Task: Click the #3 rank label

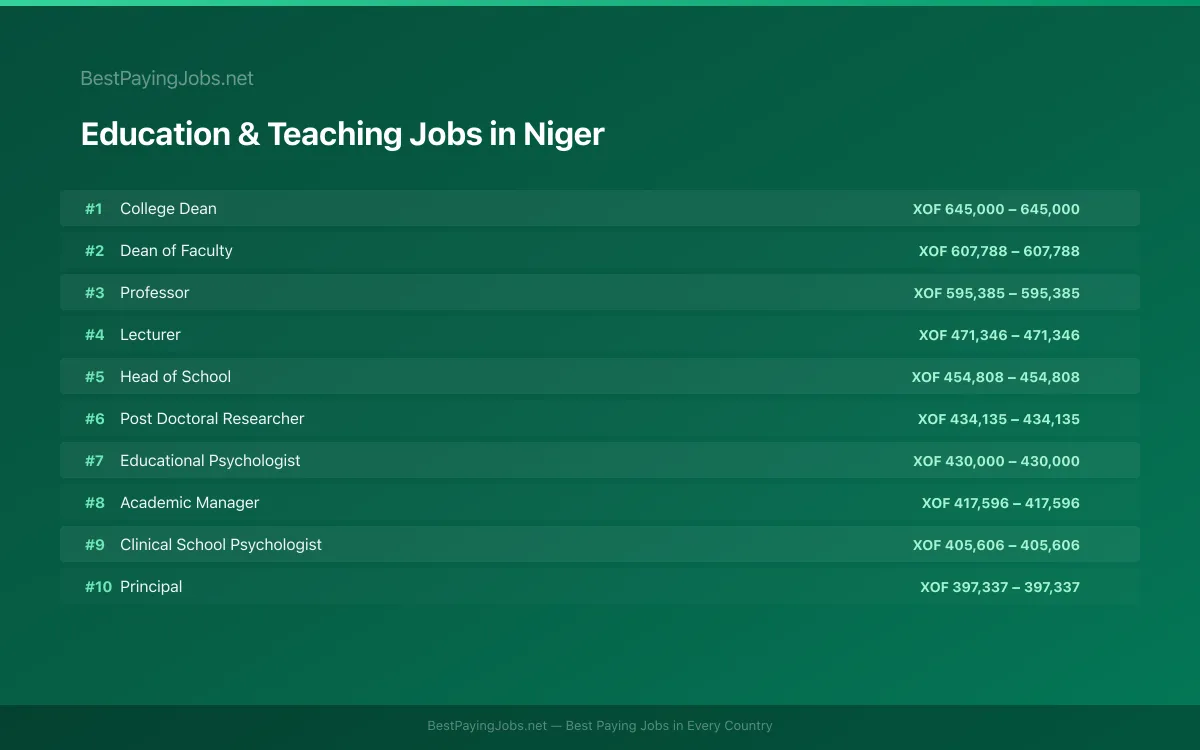Action: tap(94, 293)
